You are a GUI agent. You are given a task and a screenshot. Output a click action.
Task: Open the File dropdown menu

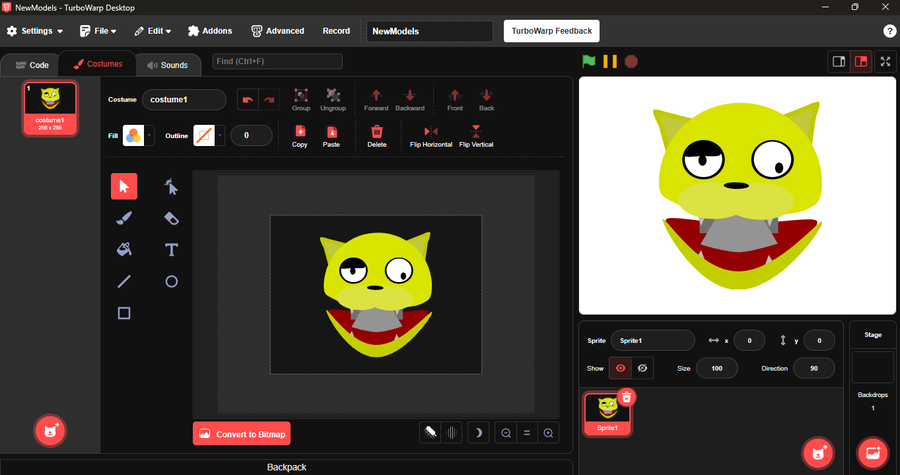click(99, 31)
